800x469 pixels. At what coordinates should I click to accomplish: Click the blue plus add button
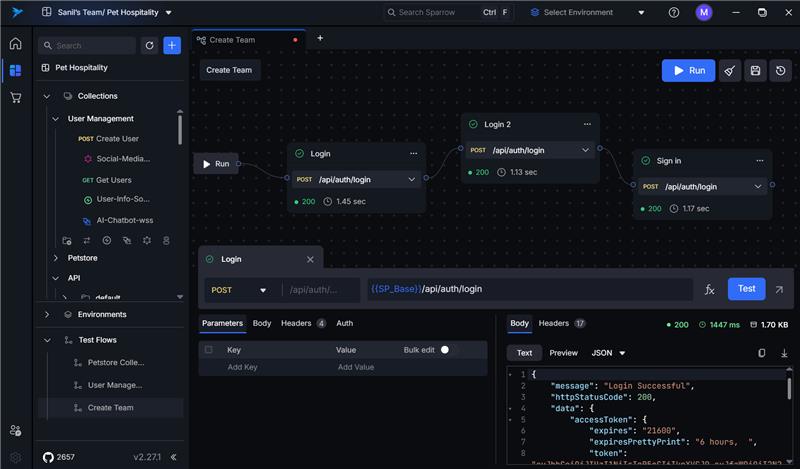[x=172, y=45]
